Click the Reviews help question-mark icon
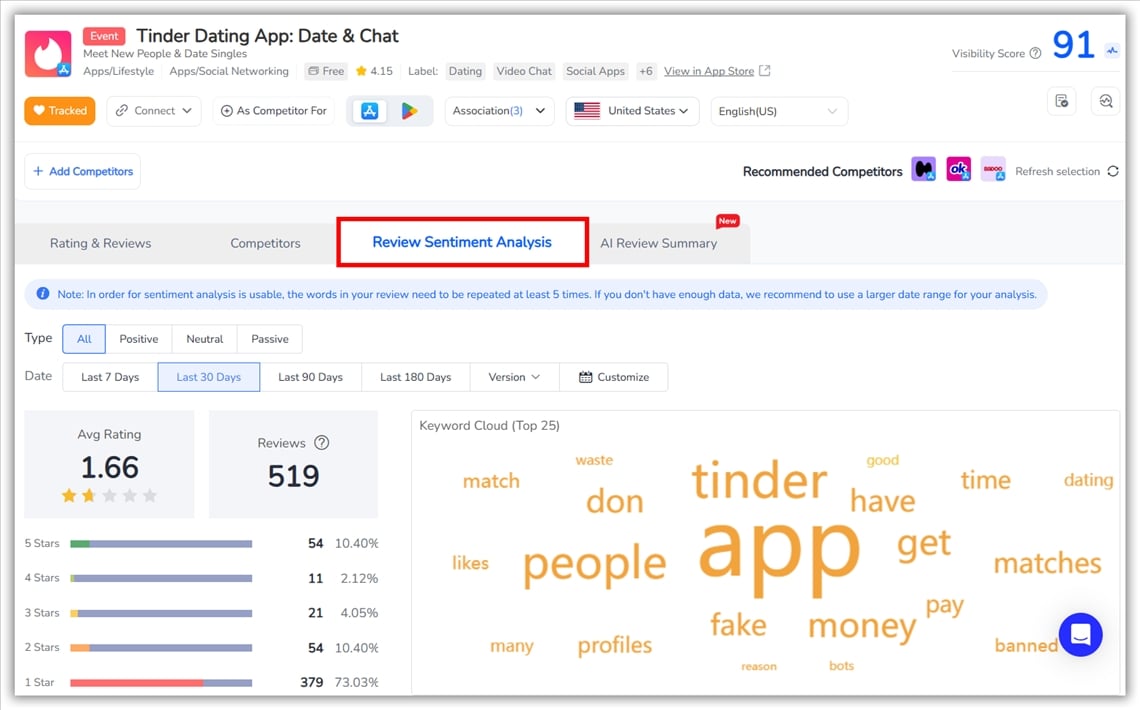This screenshot has height=710, width=1140. (321, 443)
